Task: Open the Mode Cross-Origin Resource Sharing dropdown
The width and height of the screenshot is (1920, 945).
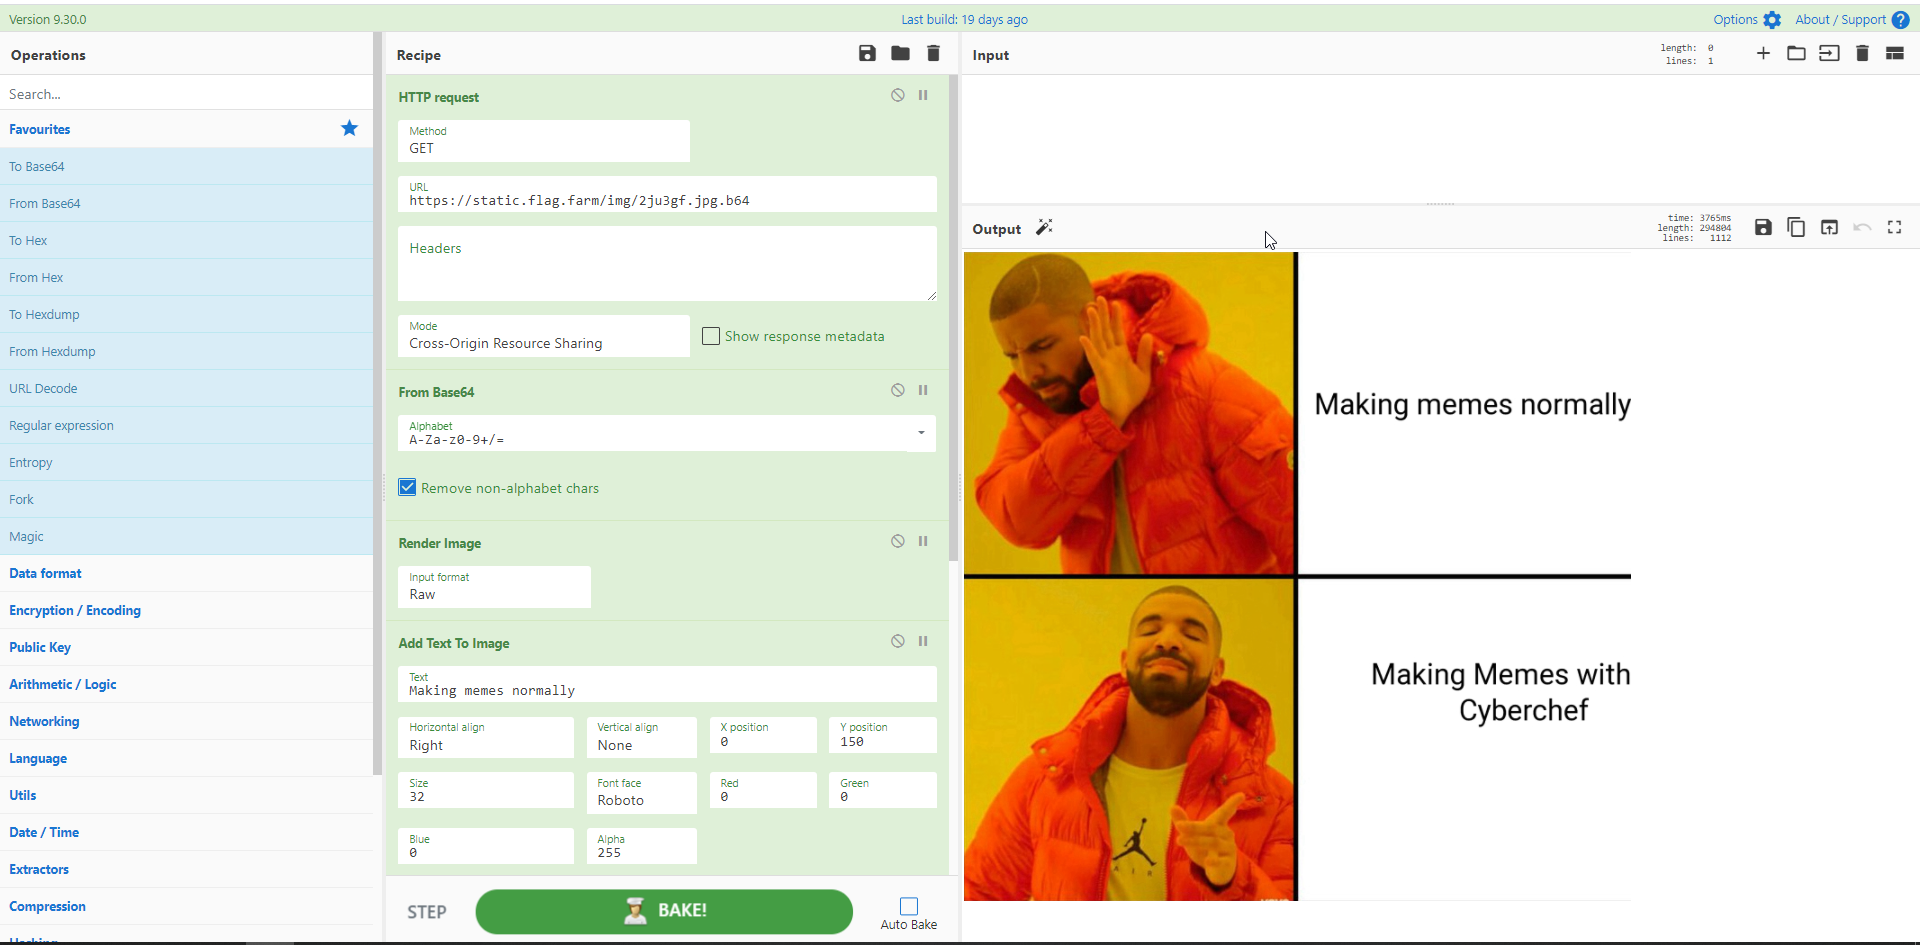Action: pos(544,336)
